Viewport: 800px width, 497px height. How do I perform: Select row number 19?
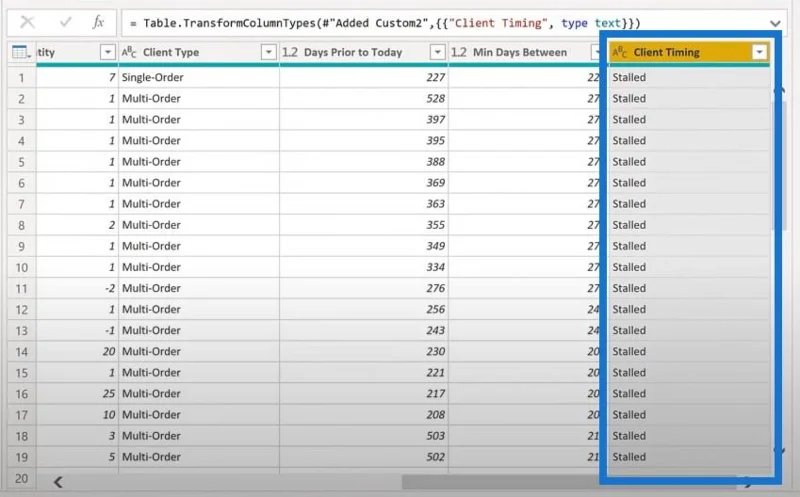coord(21,457)
